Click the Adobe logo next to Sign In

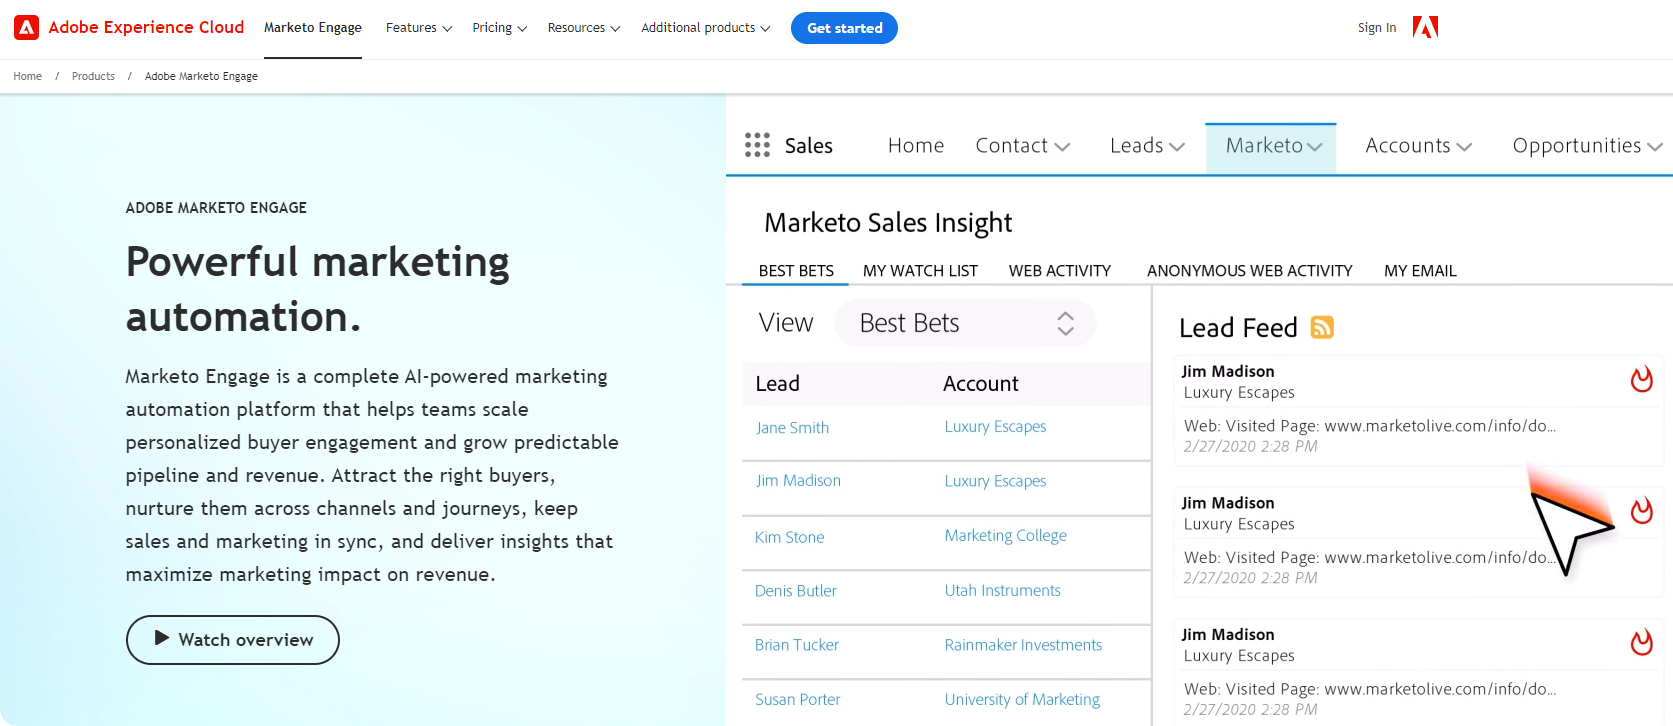1425,27
